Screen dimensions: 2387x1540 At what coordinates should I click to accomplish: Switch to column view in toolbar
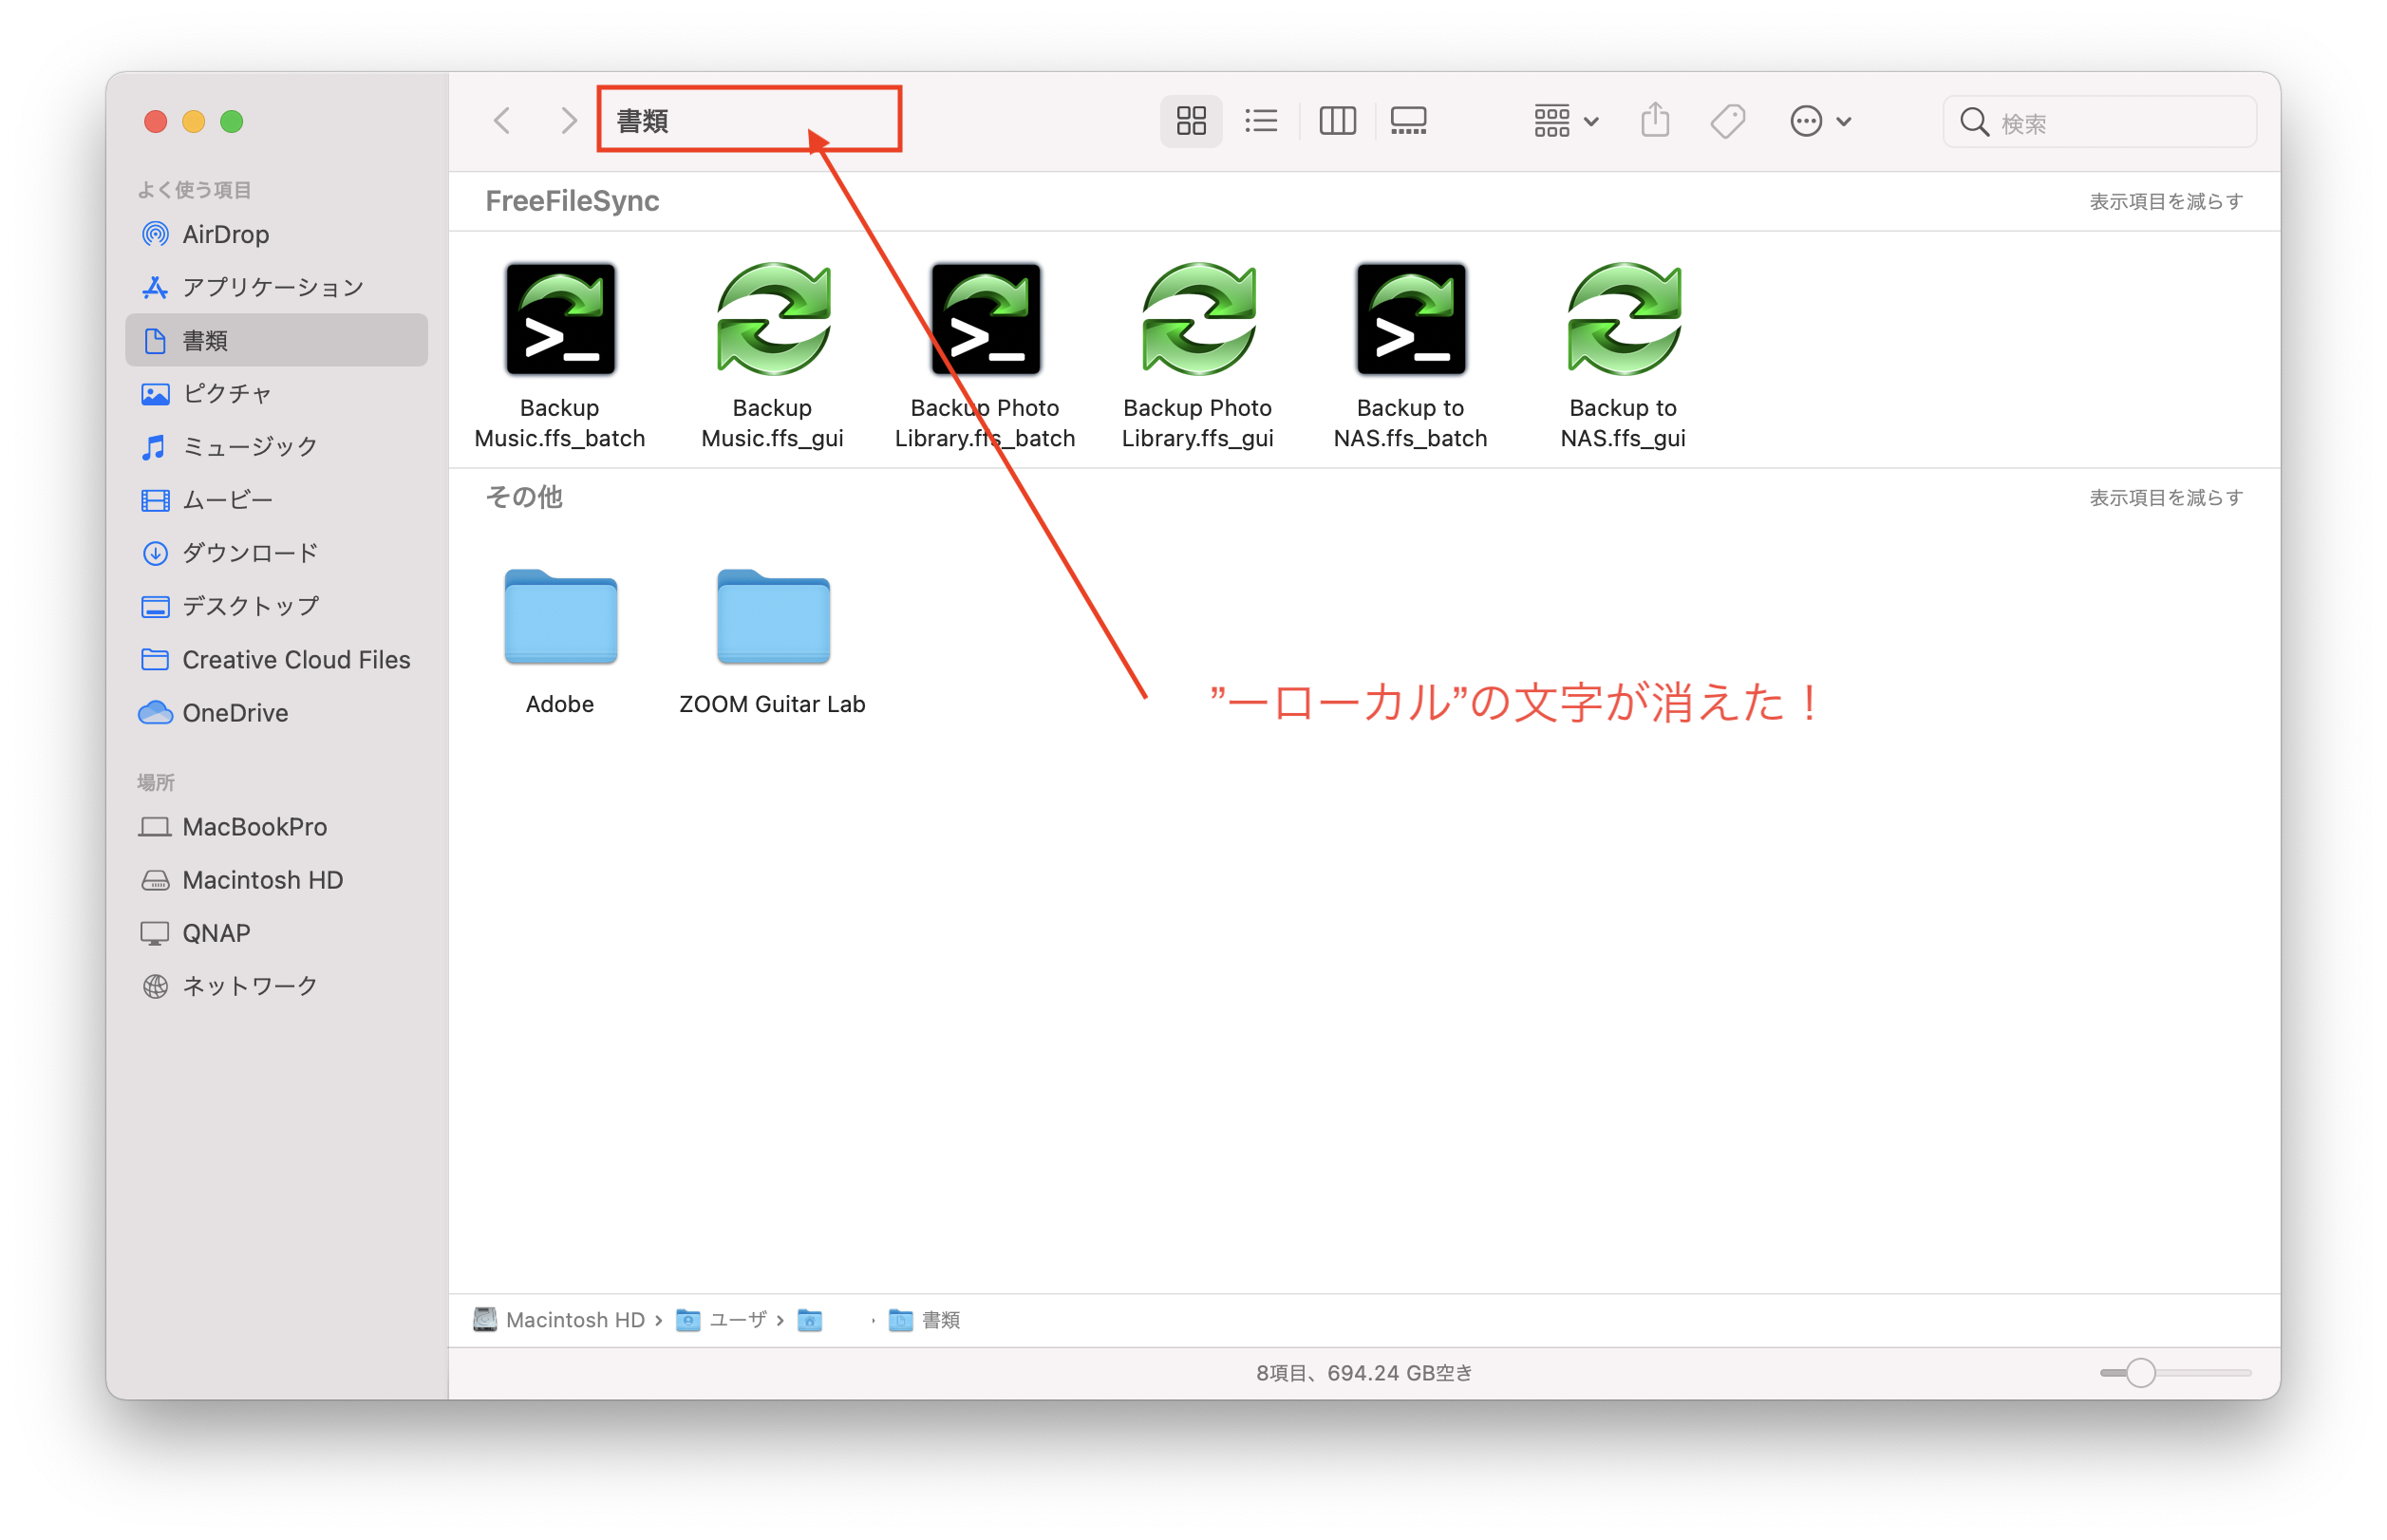pyautogui.click(x=1337, y=121)
